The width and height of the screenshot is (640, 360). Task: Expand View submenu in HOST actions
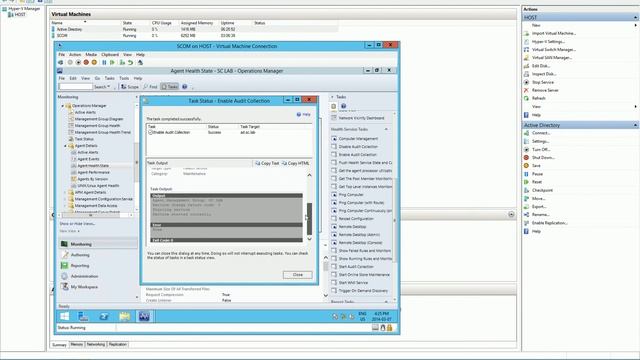(x=636, y=107)
